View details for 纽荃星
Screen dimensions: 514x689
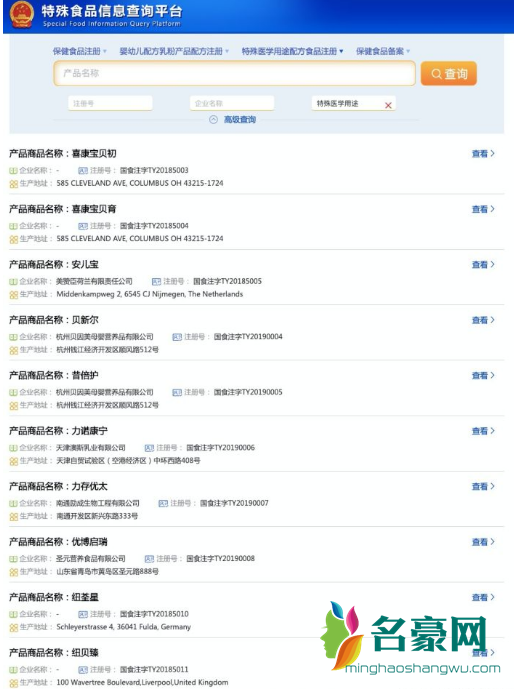click(x=483, y=597)
